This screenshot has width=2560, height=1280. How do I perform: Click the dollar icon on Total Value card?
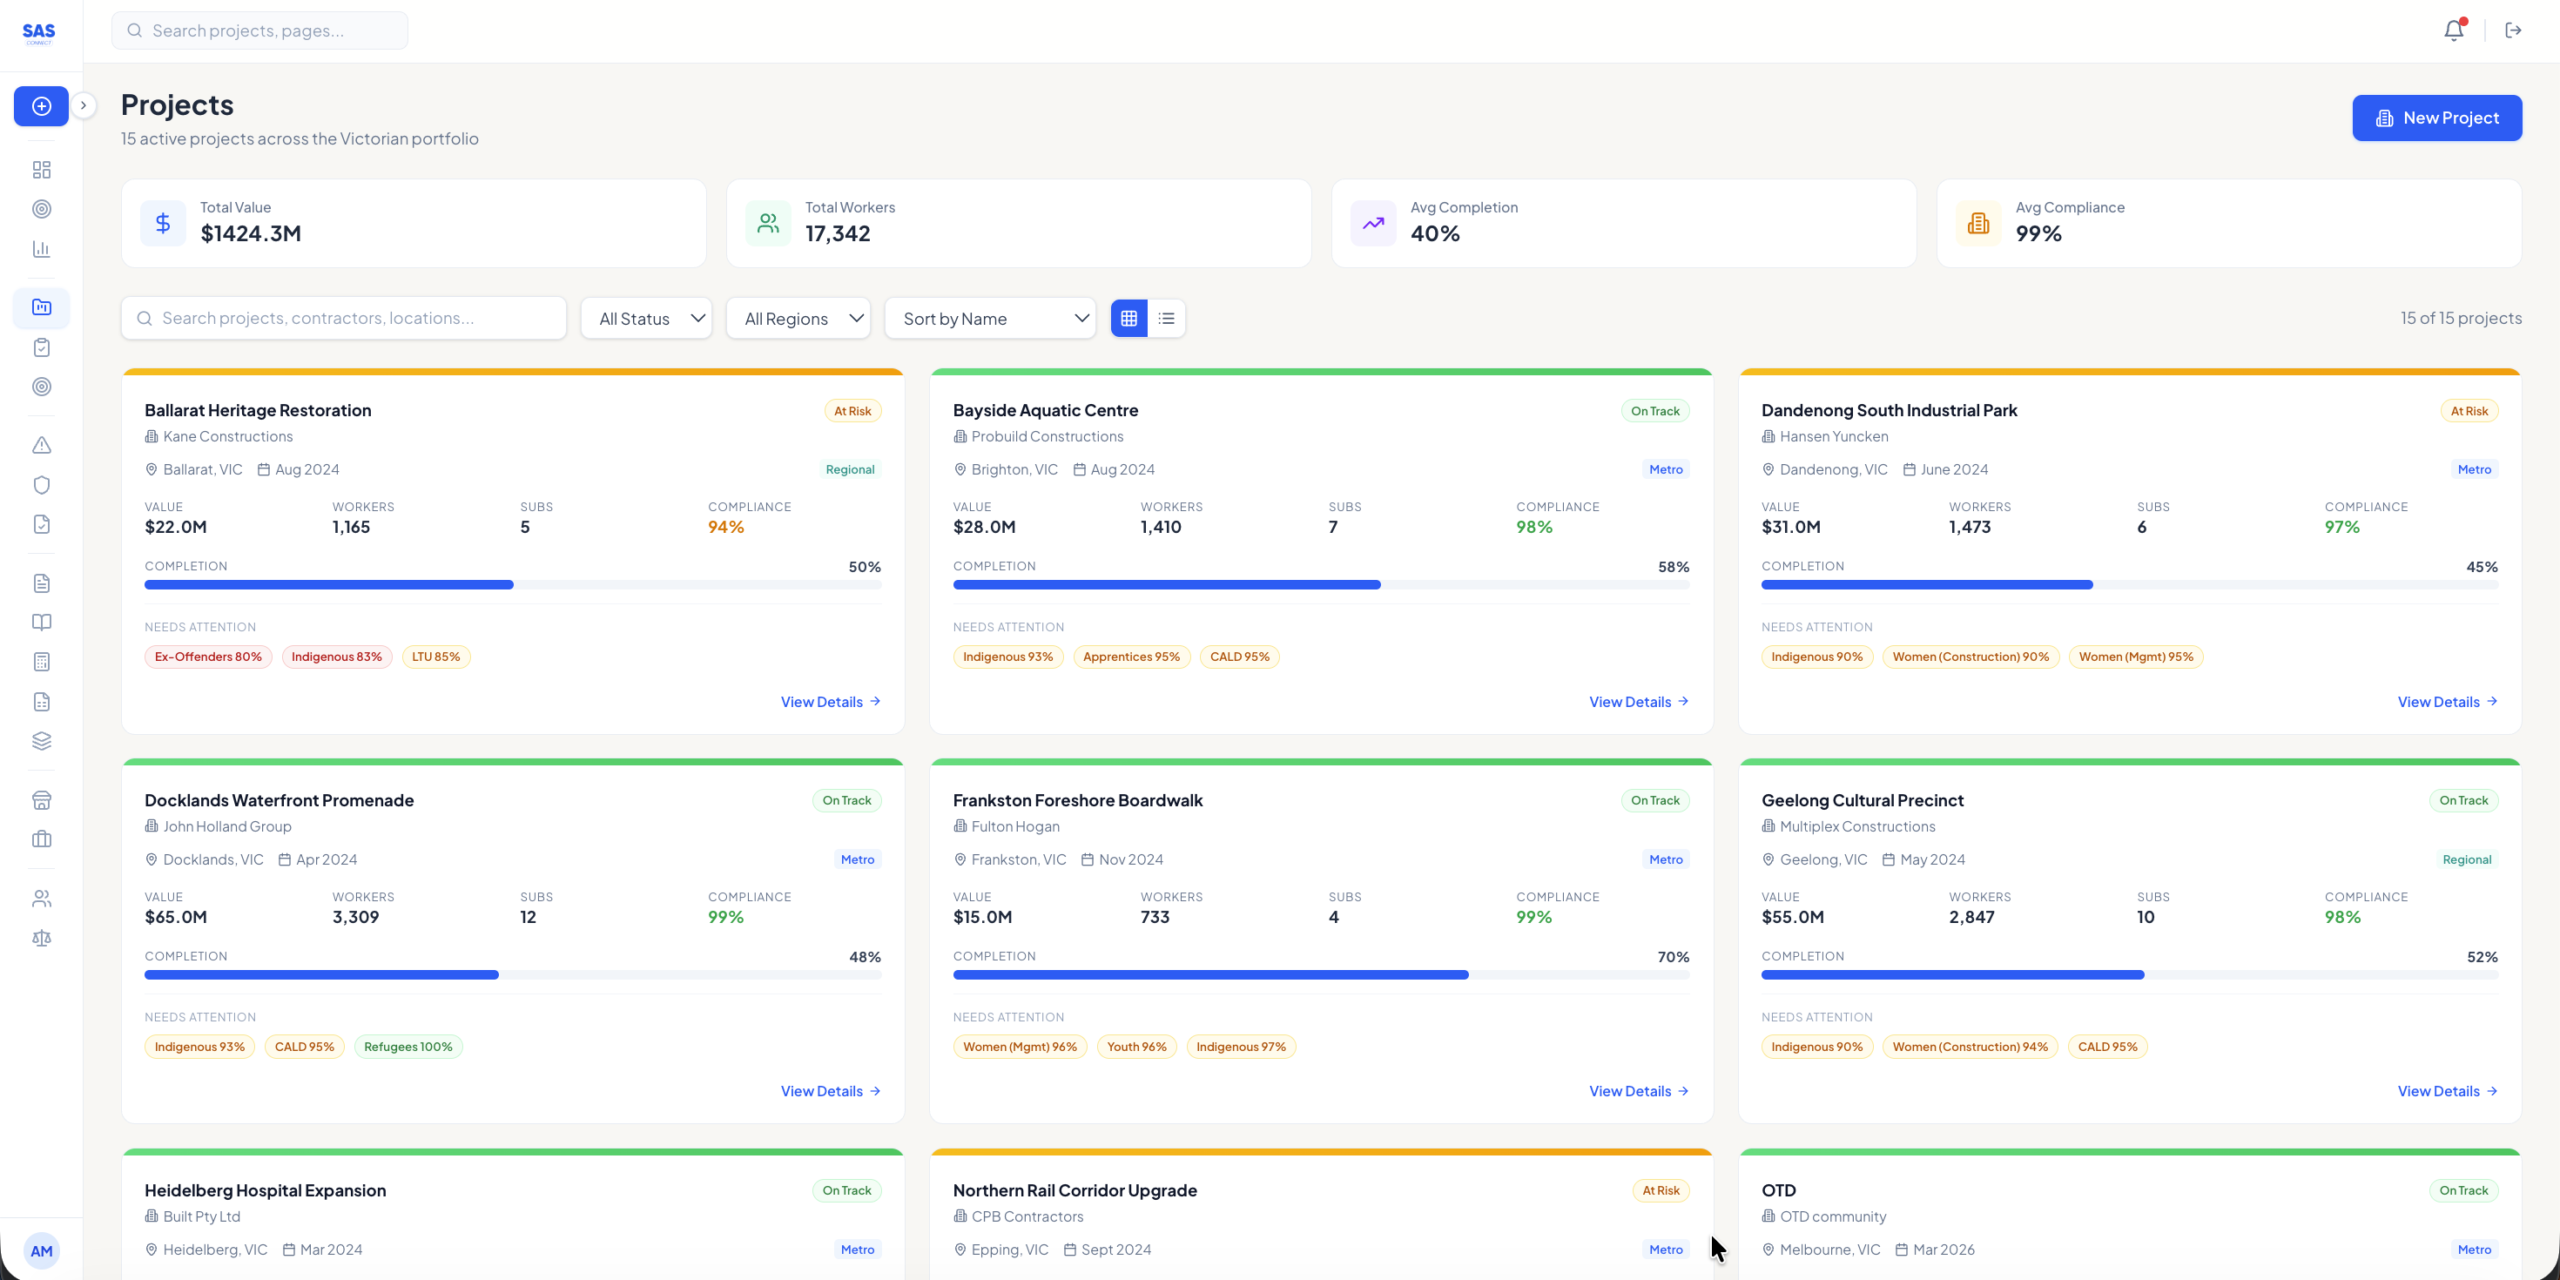(x=163, y=223)
